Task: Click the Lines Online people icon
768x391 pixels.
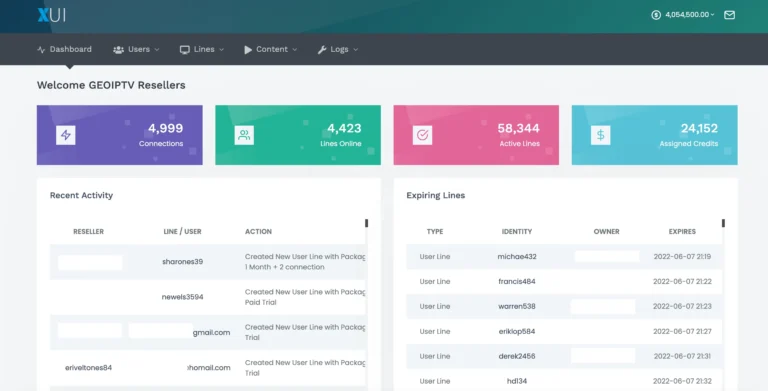Action: coord(244,135)
